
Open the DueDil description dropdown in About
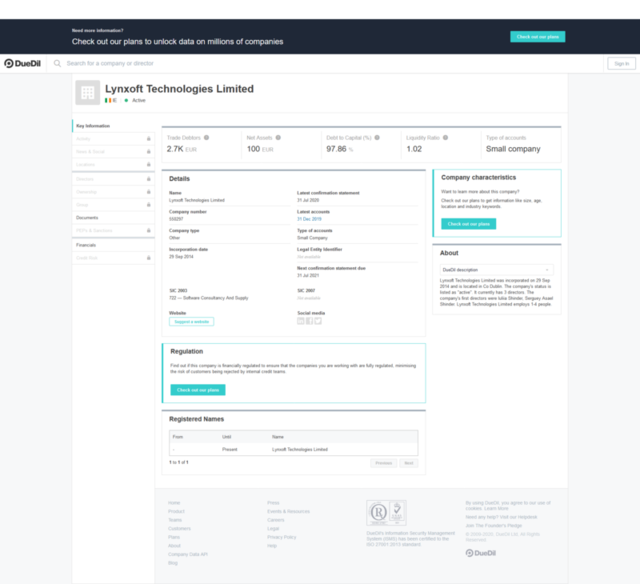[x=496, y=270]
